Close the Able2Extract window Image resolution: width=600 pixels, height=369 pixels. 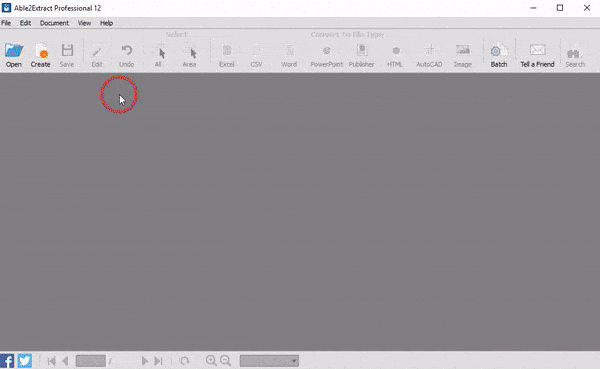pos(587,8)
